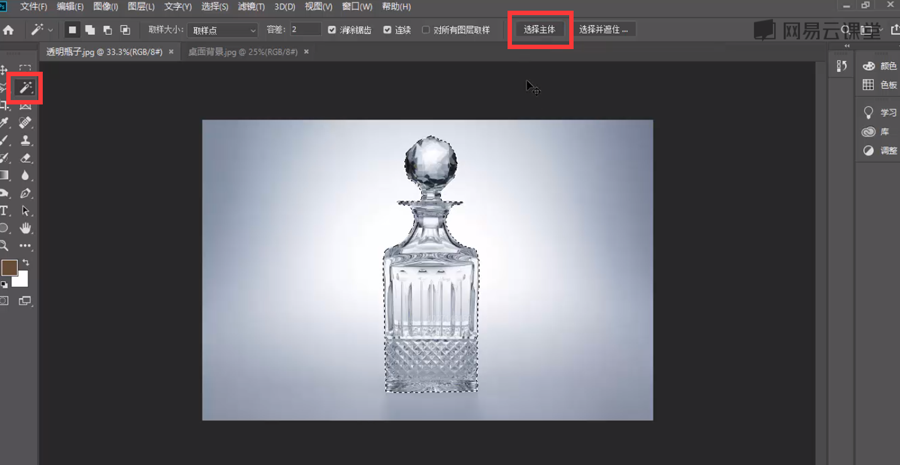
Task: Choose Intersect with Selection mode icon
Action: click(125, 30)
